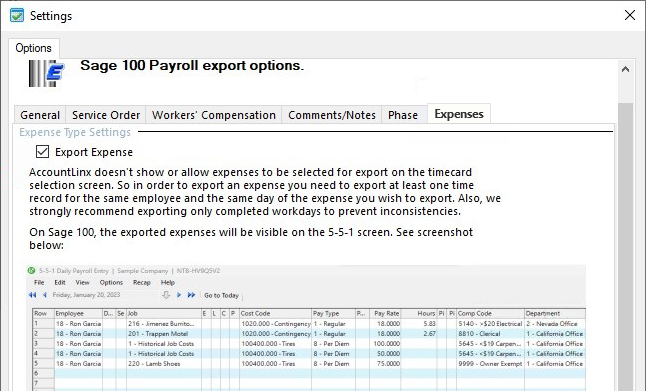Click '220 - Lamb Shoes' job cell in screenshot
Image resolution: width=646 pixels, height=391 pixels.
point(164,364)
